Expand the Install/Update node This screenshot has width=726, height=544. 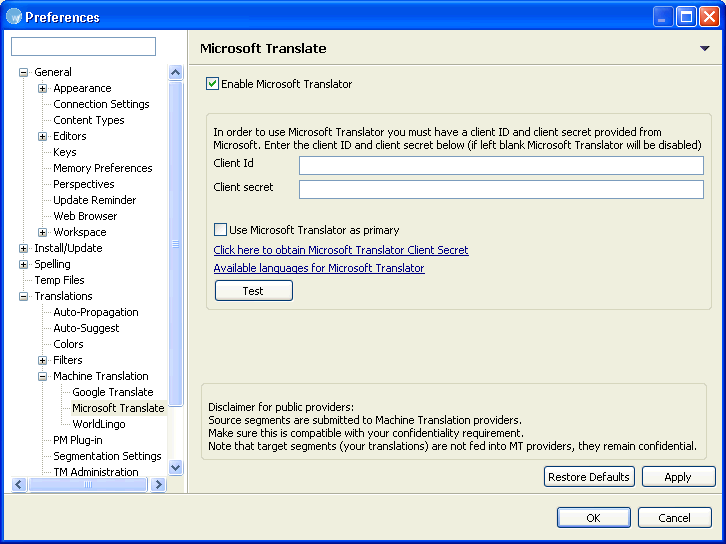tap(23, 248)
